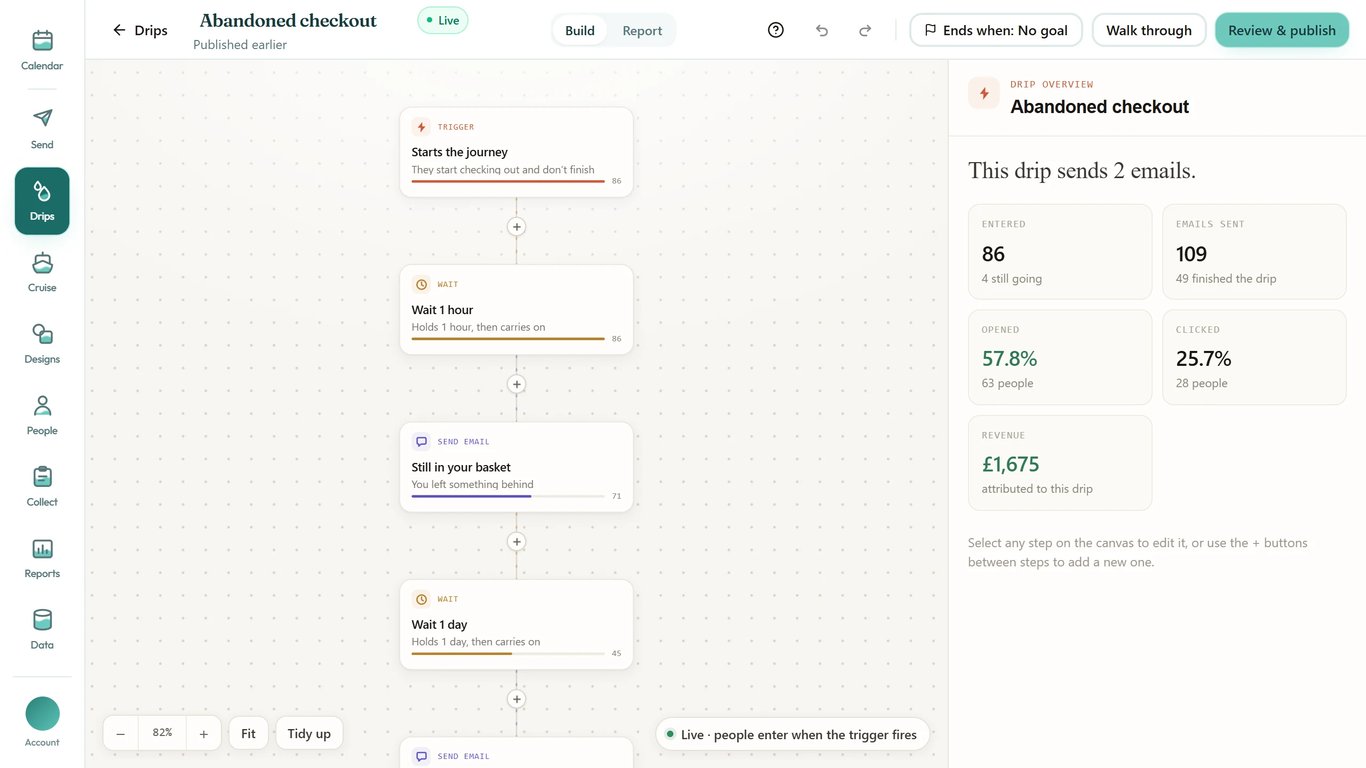Viewport: 1366px width, 768px height.
Task: Select the Drips sidebar item
Action: 42,201
